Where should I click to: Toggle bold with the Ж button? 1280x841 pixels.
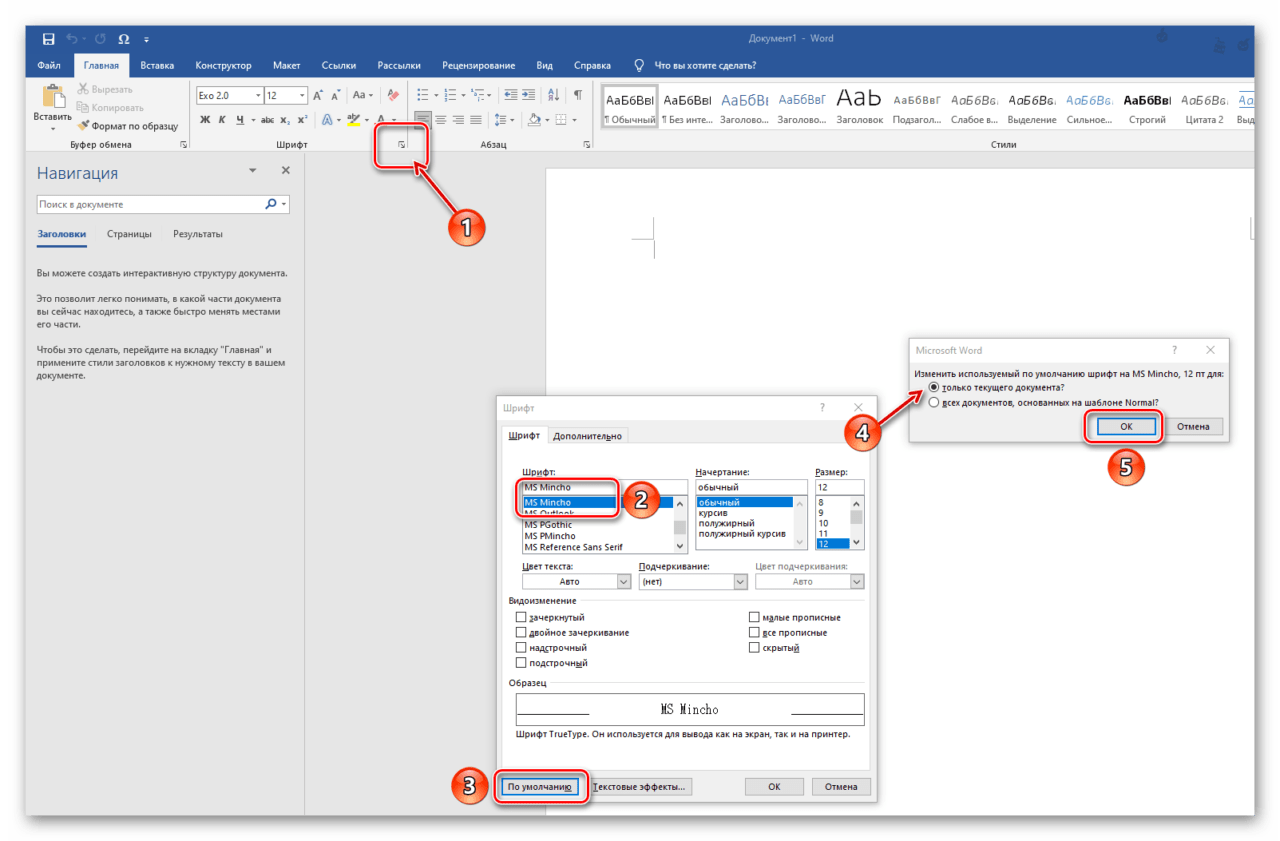(x=205, y=120)
